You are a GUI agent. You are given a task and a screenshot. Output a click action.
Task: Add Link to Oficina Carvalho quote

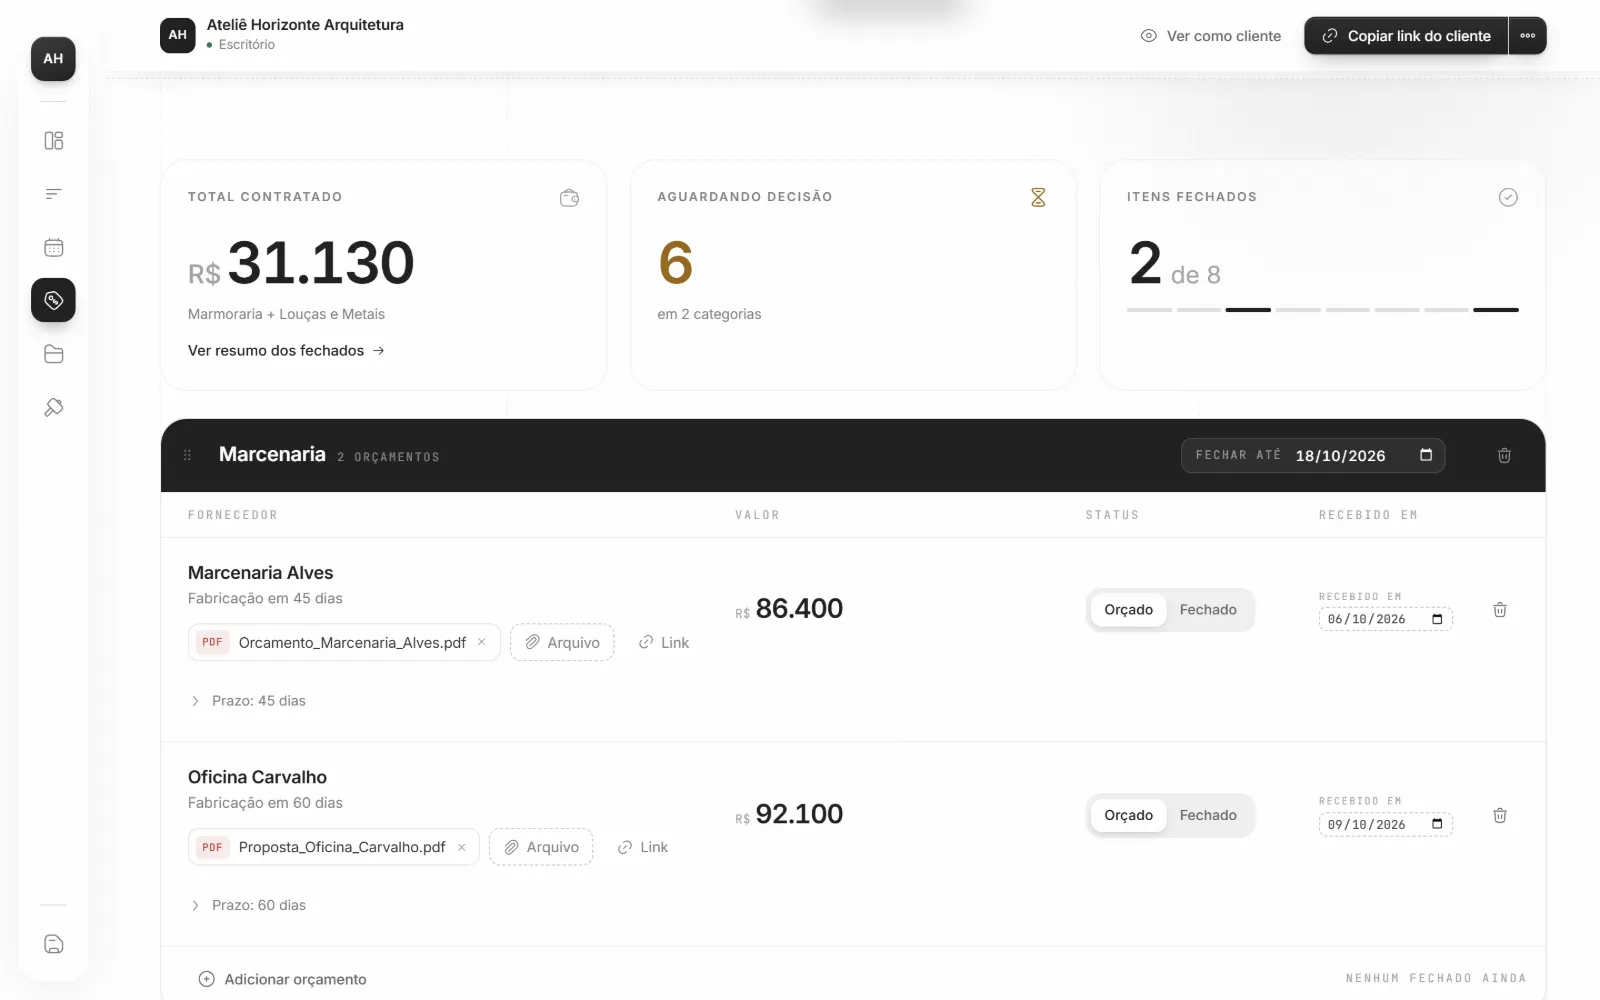[643, 847]
